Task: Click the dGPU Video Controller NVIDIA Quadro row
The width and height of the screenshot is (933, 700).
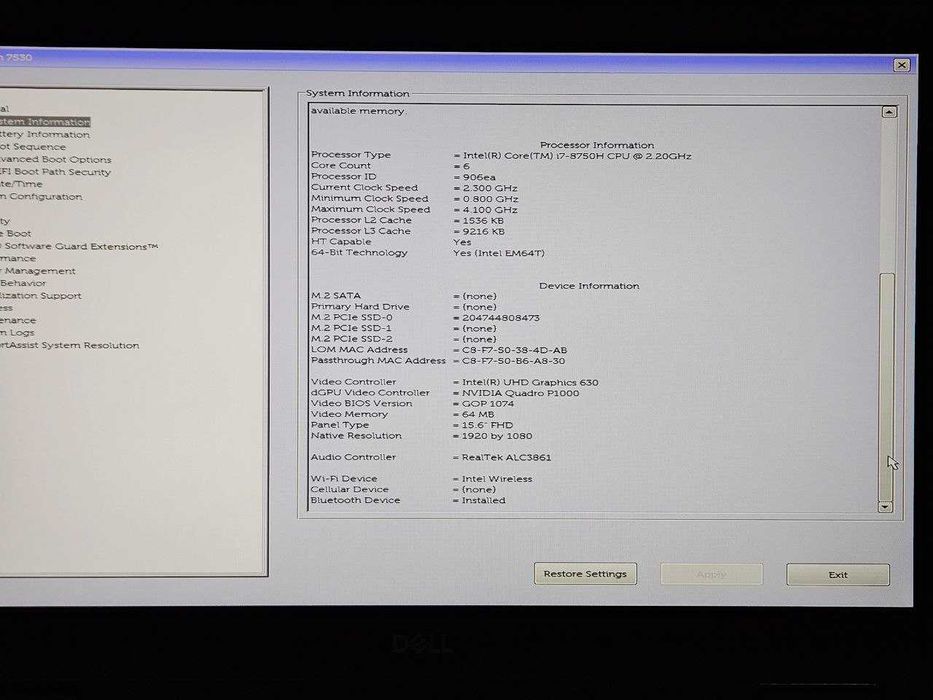Action: (x=445, y=393)
